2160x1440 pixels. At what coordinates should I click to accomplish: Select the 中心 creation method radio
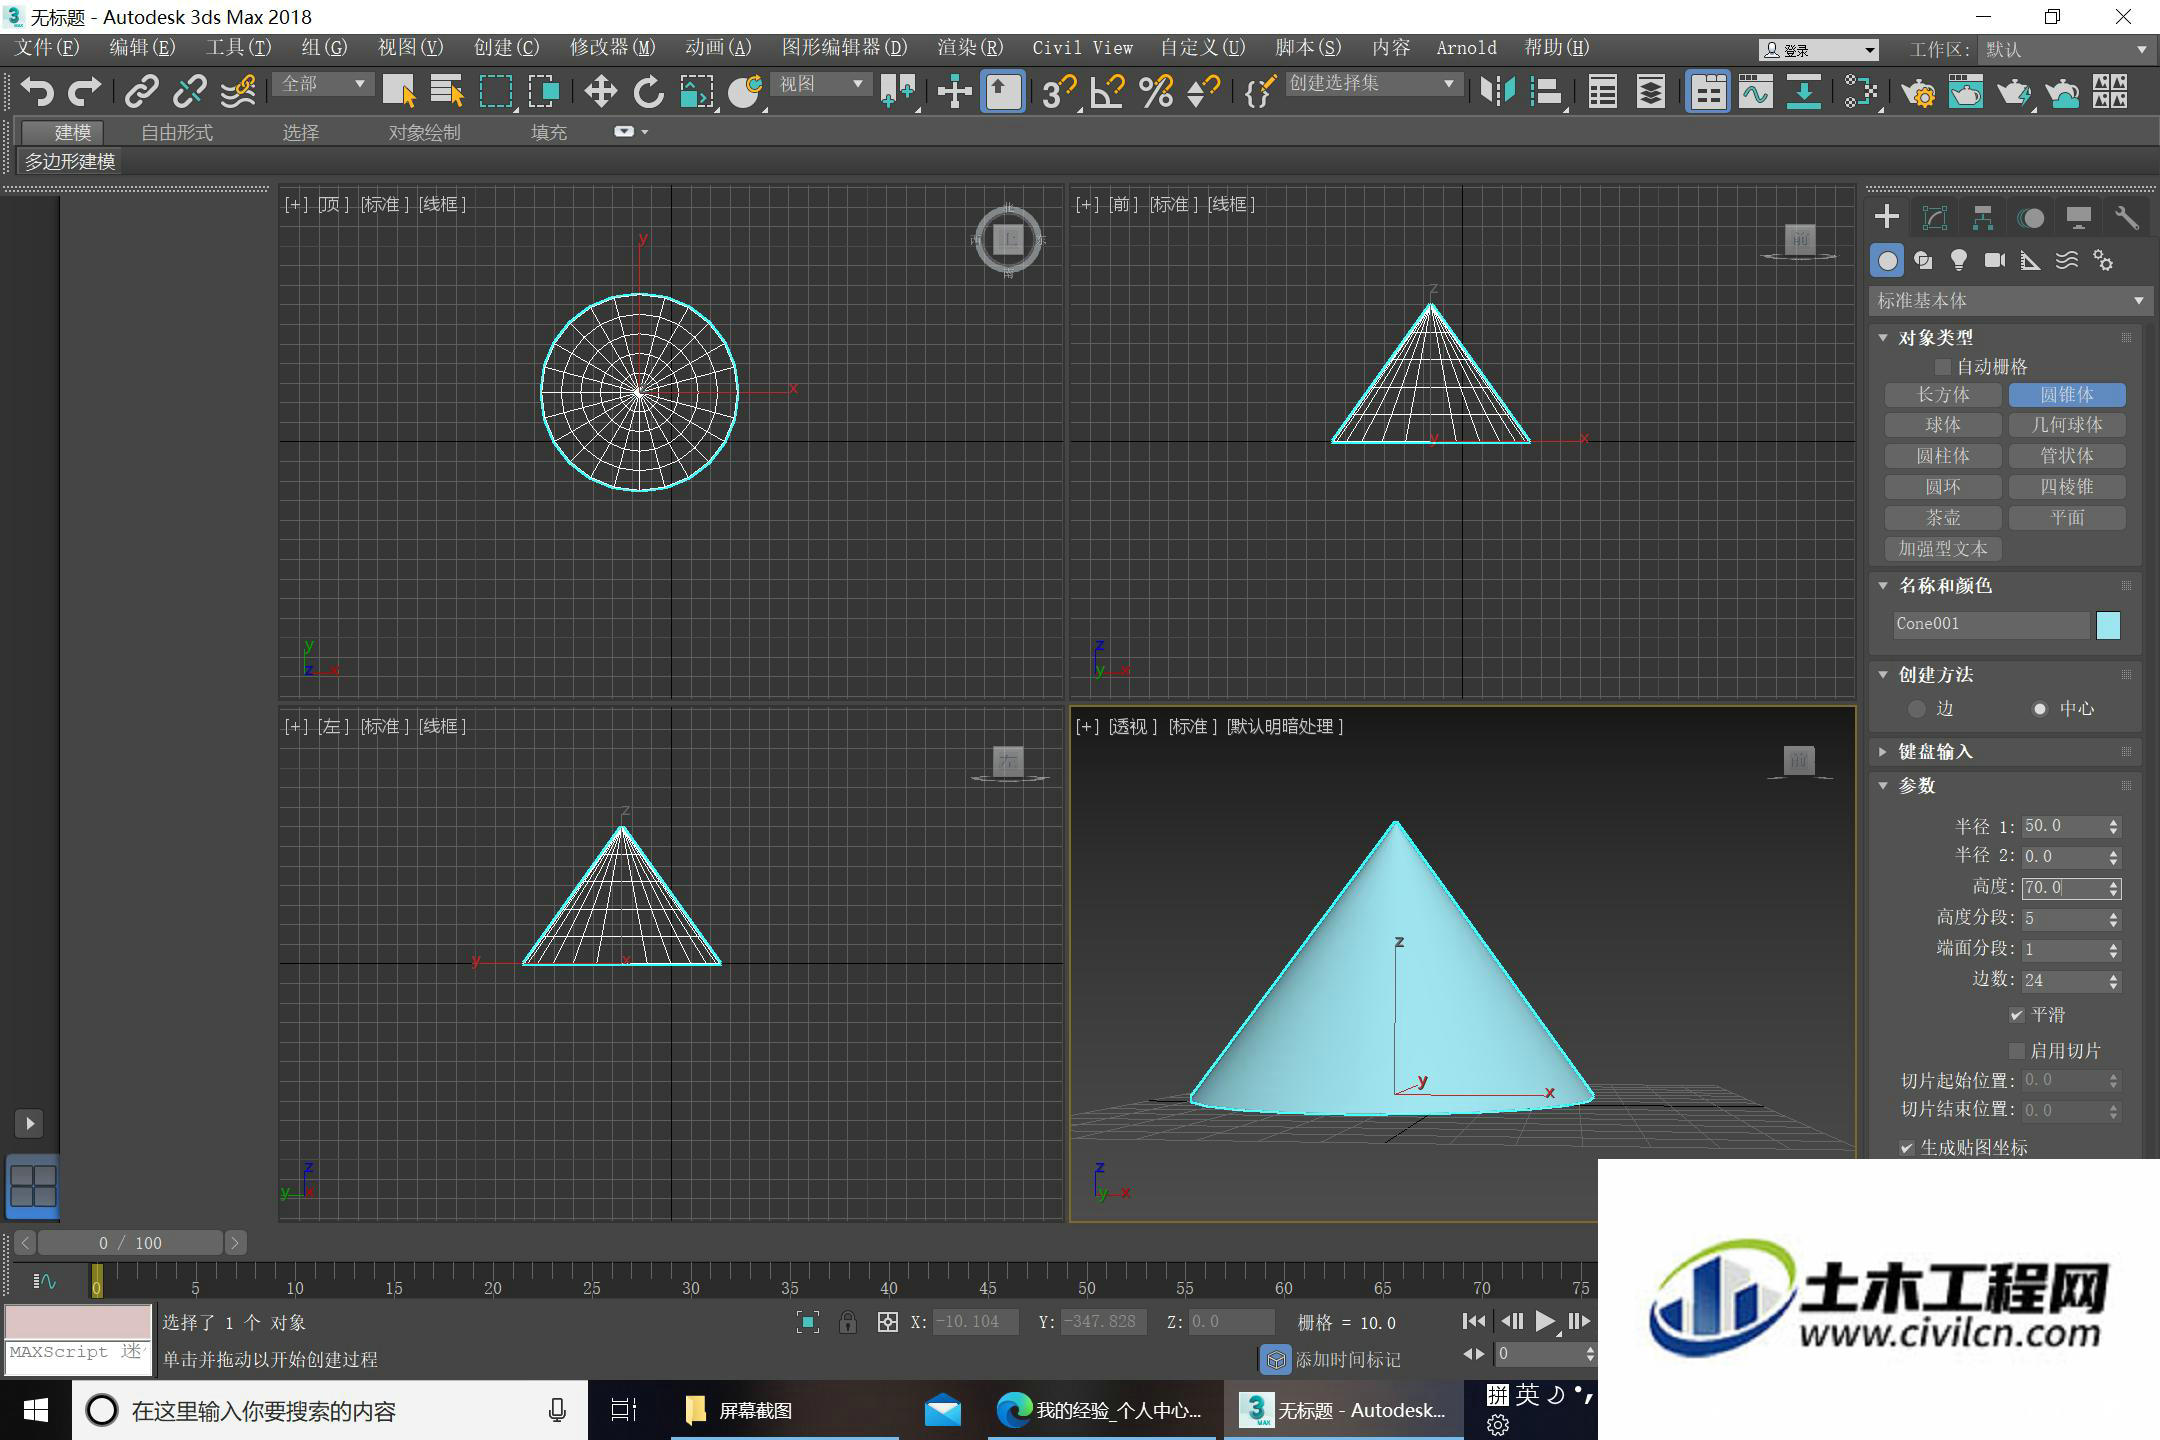coord(2040,709)
